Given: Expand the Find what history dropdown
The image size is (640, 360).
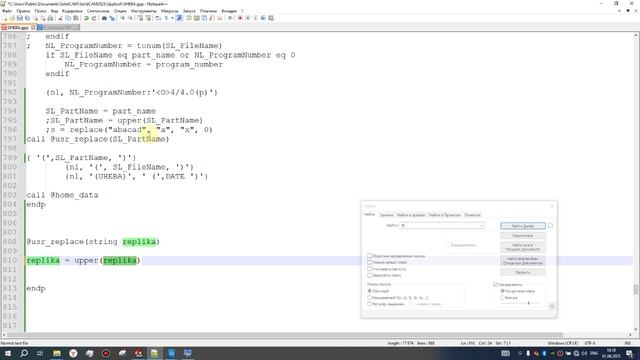Looking at the screenshot, I should point(481,225).
